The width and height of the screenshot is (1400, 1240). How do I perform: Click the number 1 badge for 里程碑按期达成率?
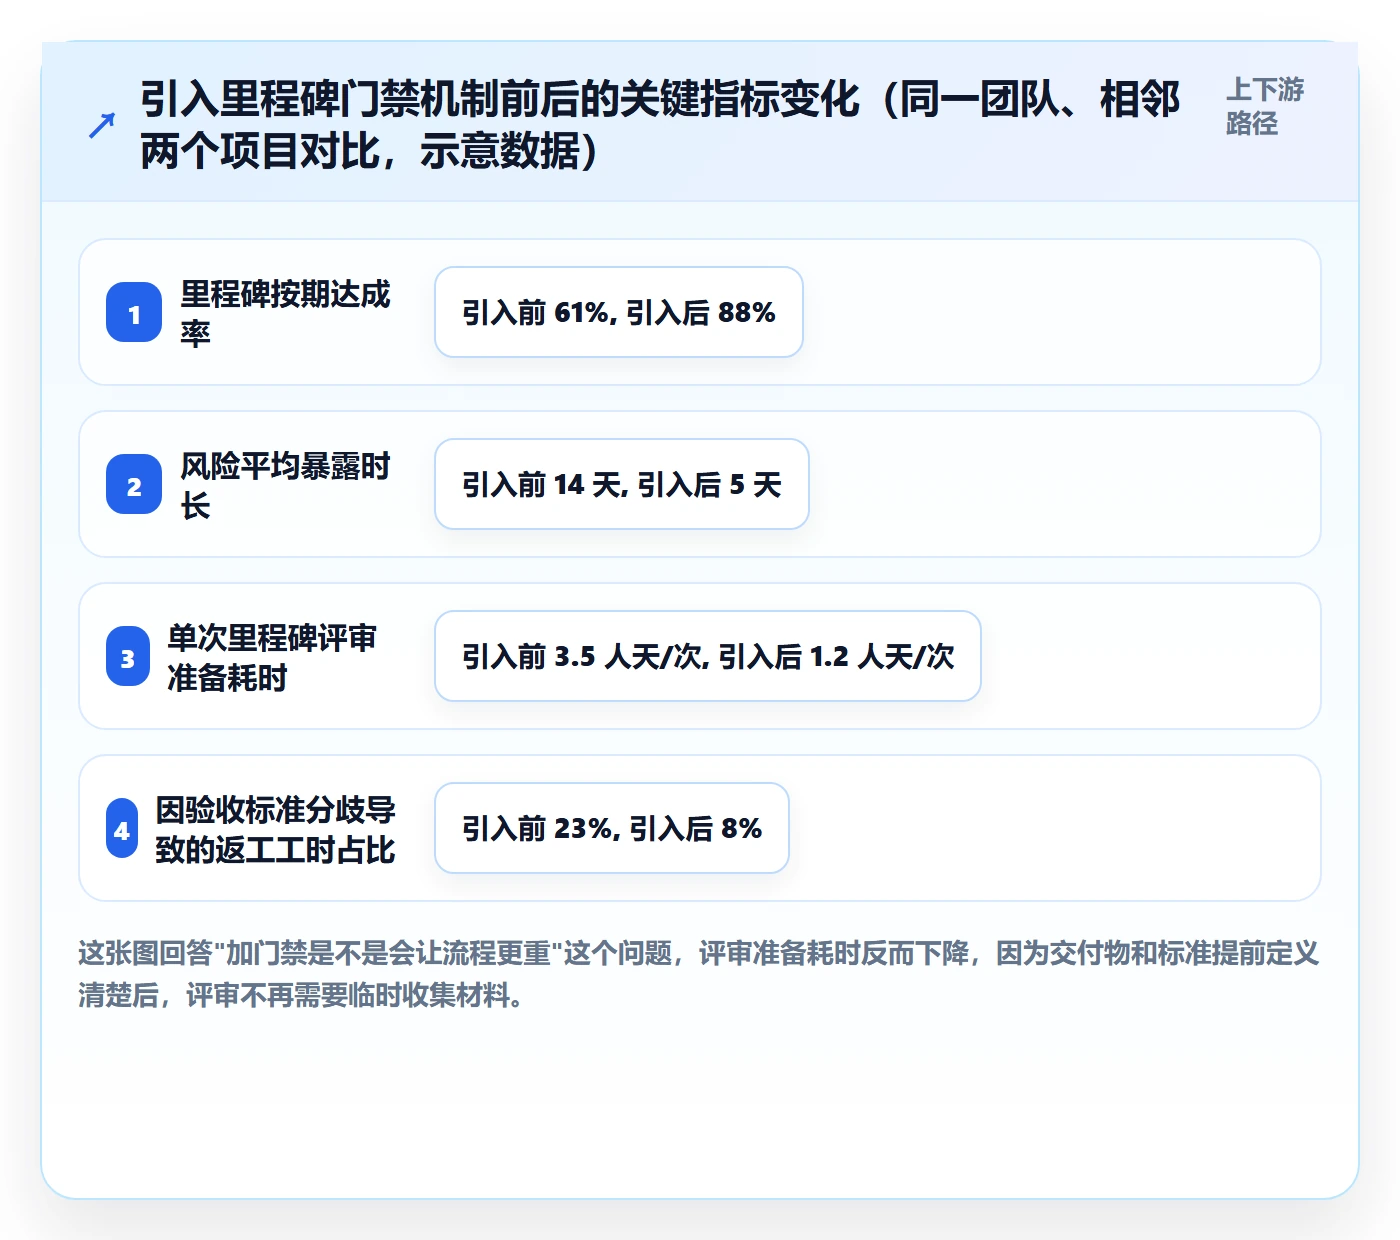click(134, 313)
